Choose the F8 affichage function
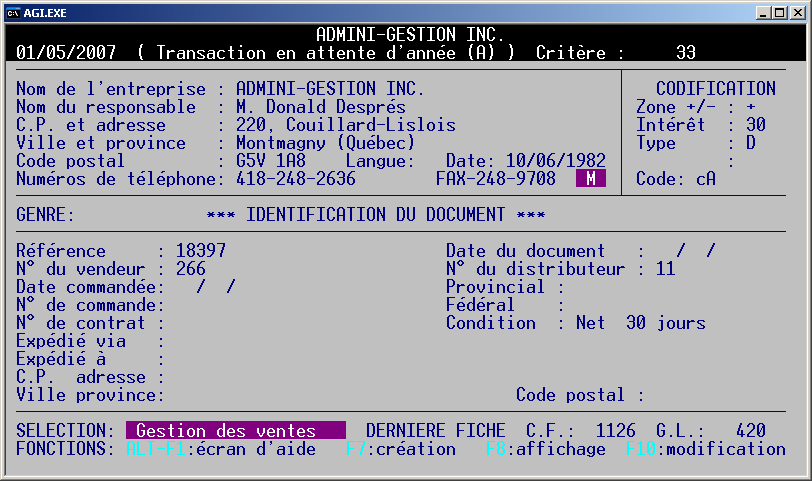This screenshot has width=812, height=481. pos(545,449)
